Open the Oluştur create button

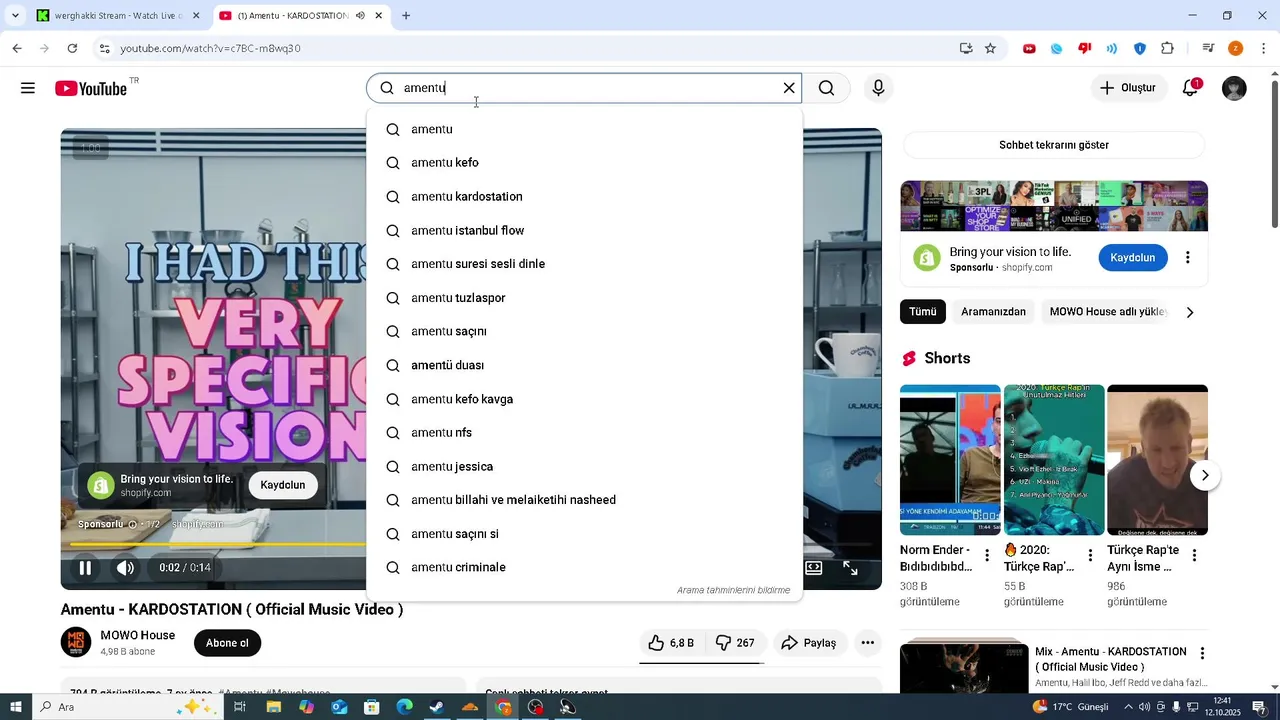click(x=1128, y=88)
